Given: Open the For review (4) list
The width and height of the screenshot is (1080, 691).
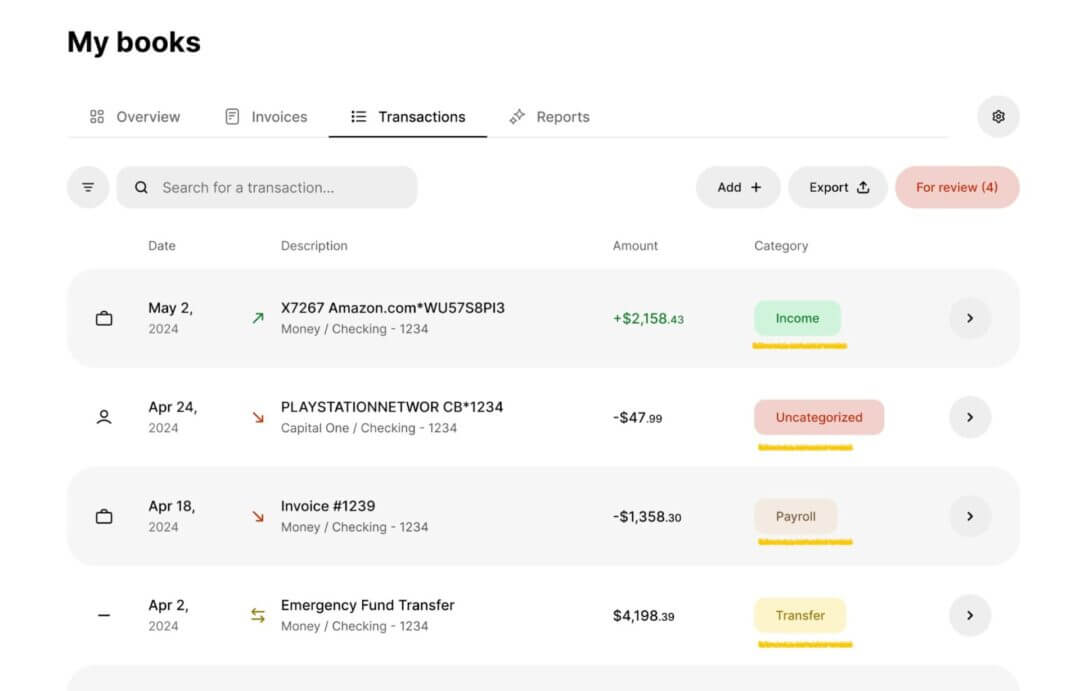Looking at the screenshot, I should [957, 187].
